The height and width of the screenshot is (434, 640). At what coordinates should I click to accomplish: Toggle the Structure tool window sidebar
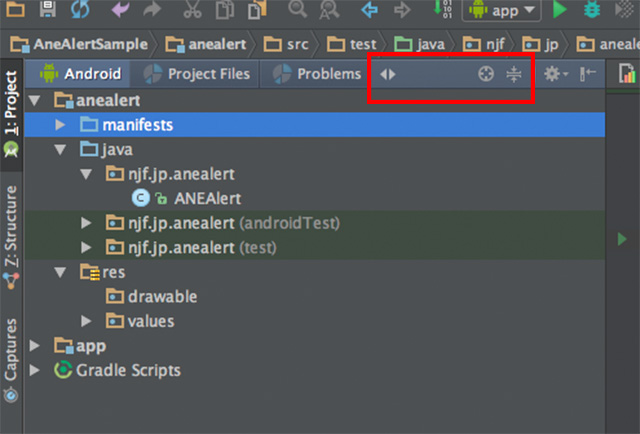[11, 237]
